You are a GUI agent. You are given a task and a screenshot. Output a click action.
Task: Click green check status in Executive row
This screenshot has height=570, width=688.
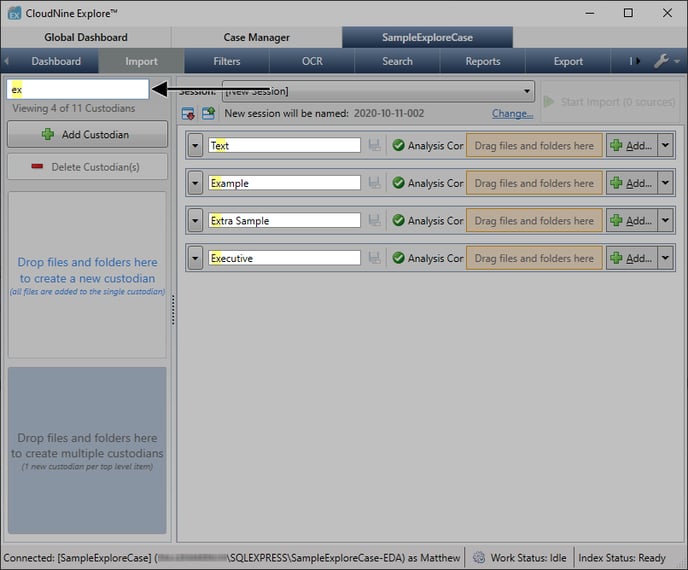tap(398, 258)
